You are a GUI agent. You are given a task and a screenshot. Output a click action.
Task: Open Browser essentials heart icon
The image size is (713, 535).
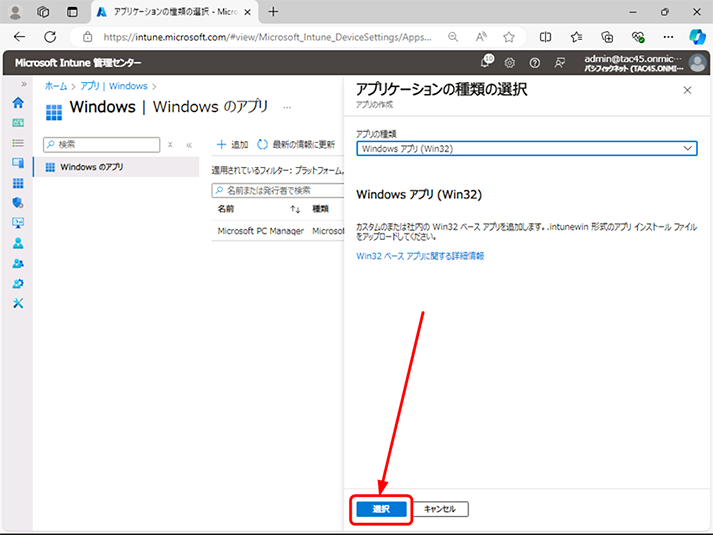638,37
